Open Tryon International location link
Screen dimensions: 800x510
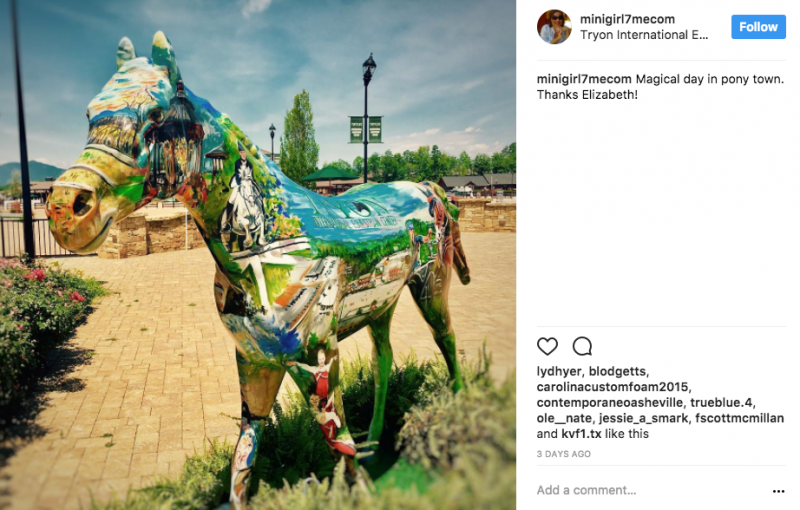pos(644,35)
